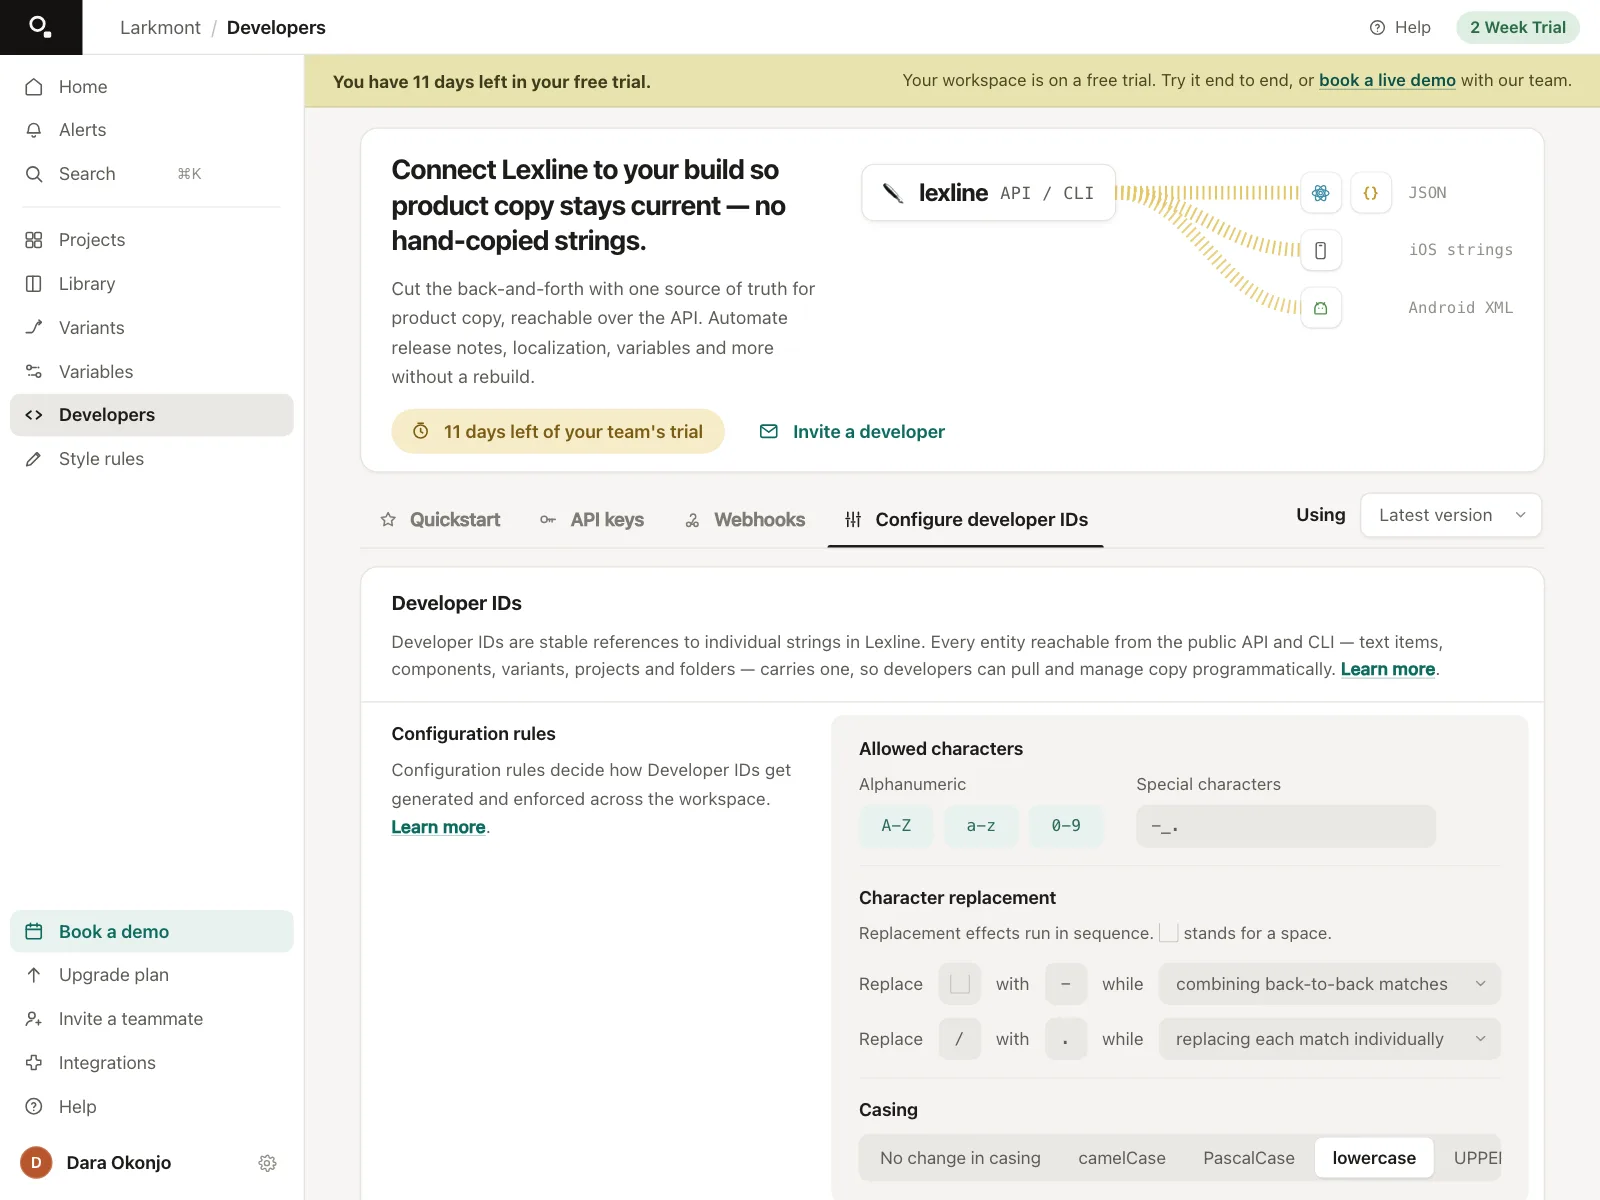1600x1200 pixels.
Task: Click the Upgrade plan arrow icon
Action: (x=34, y=975)
